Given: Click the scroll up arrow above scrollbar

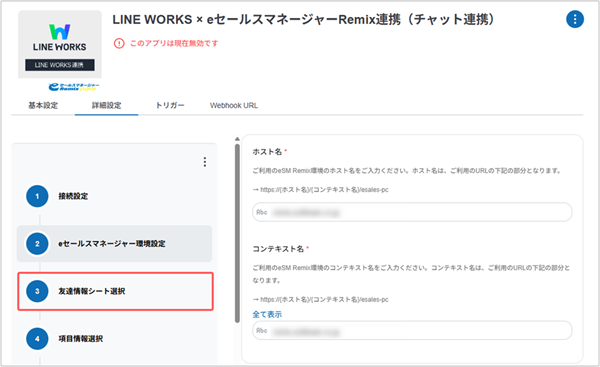Looking at the screenshot, I should click(237, 139).
